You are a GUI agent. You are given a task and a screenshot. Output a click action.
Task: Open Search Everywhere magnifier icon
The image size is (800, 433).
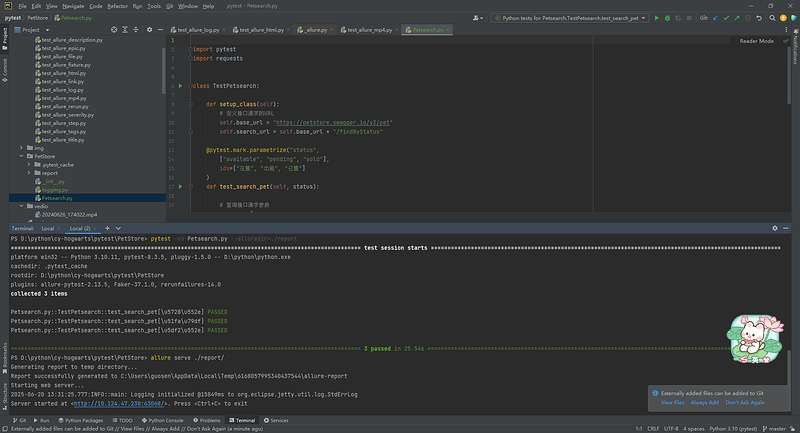click(772, 18)
